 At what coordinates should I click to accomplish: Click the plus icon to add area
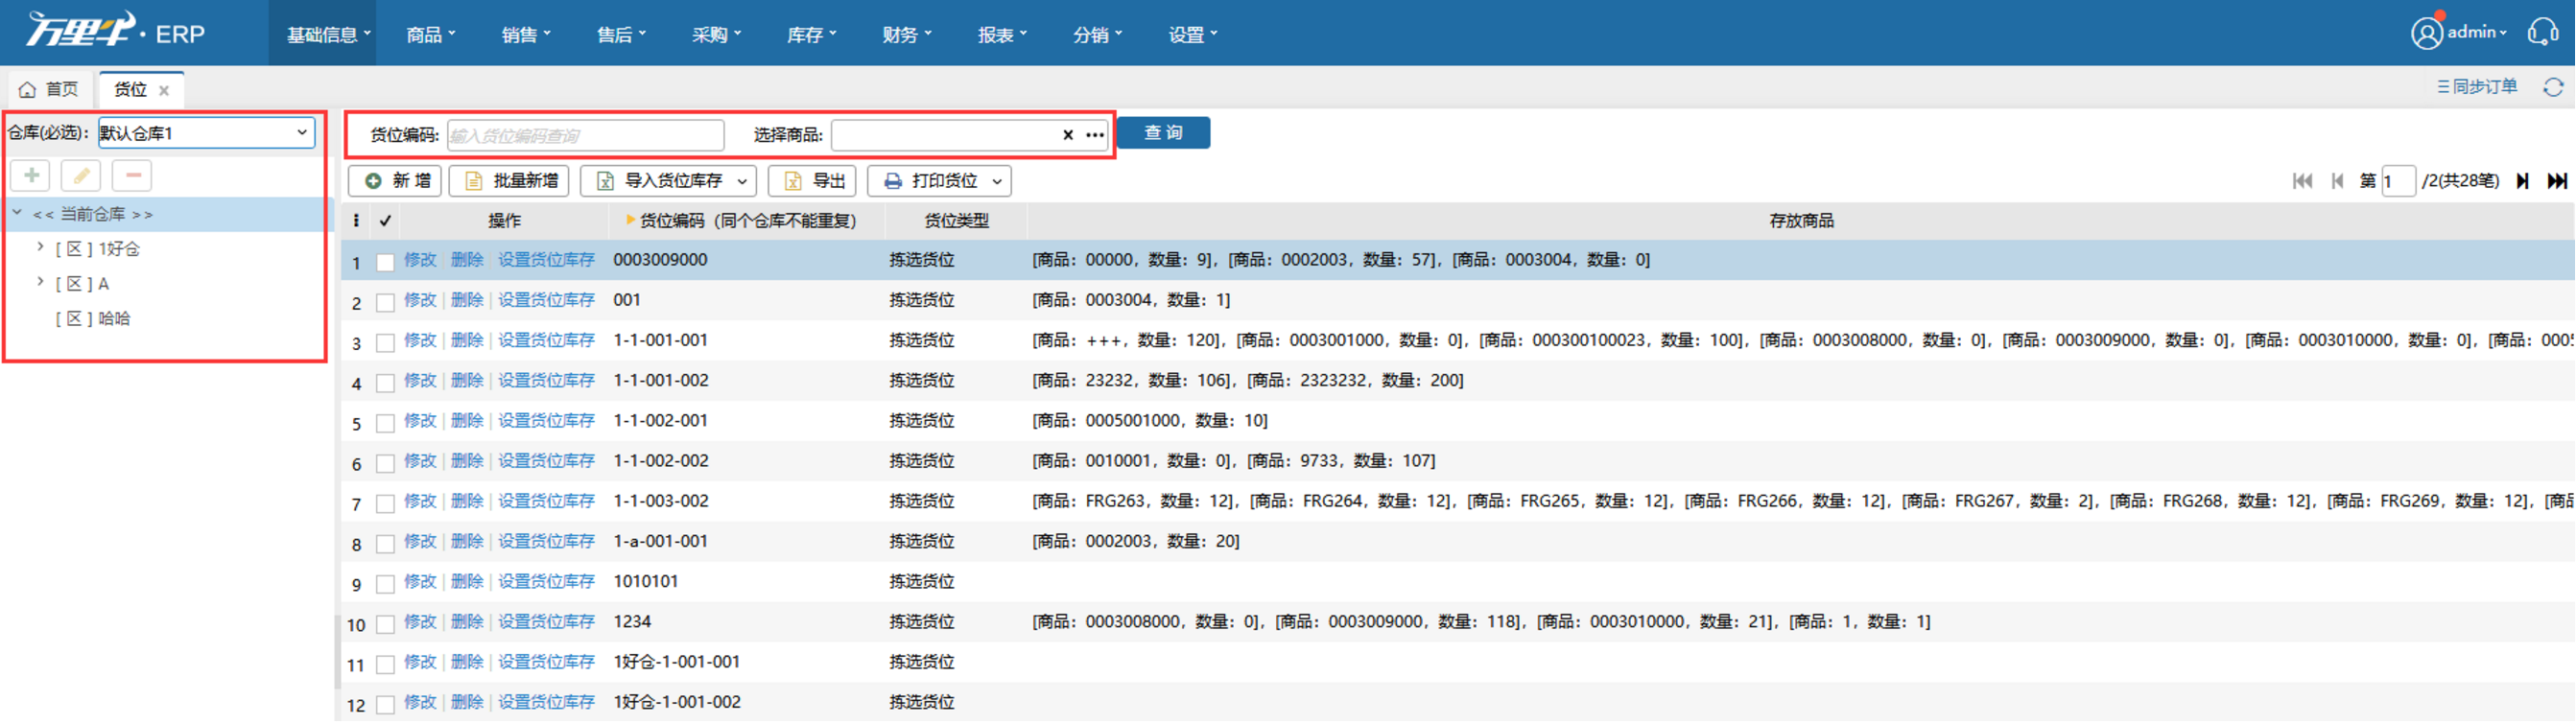click(31, 176)
